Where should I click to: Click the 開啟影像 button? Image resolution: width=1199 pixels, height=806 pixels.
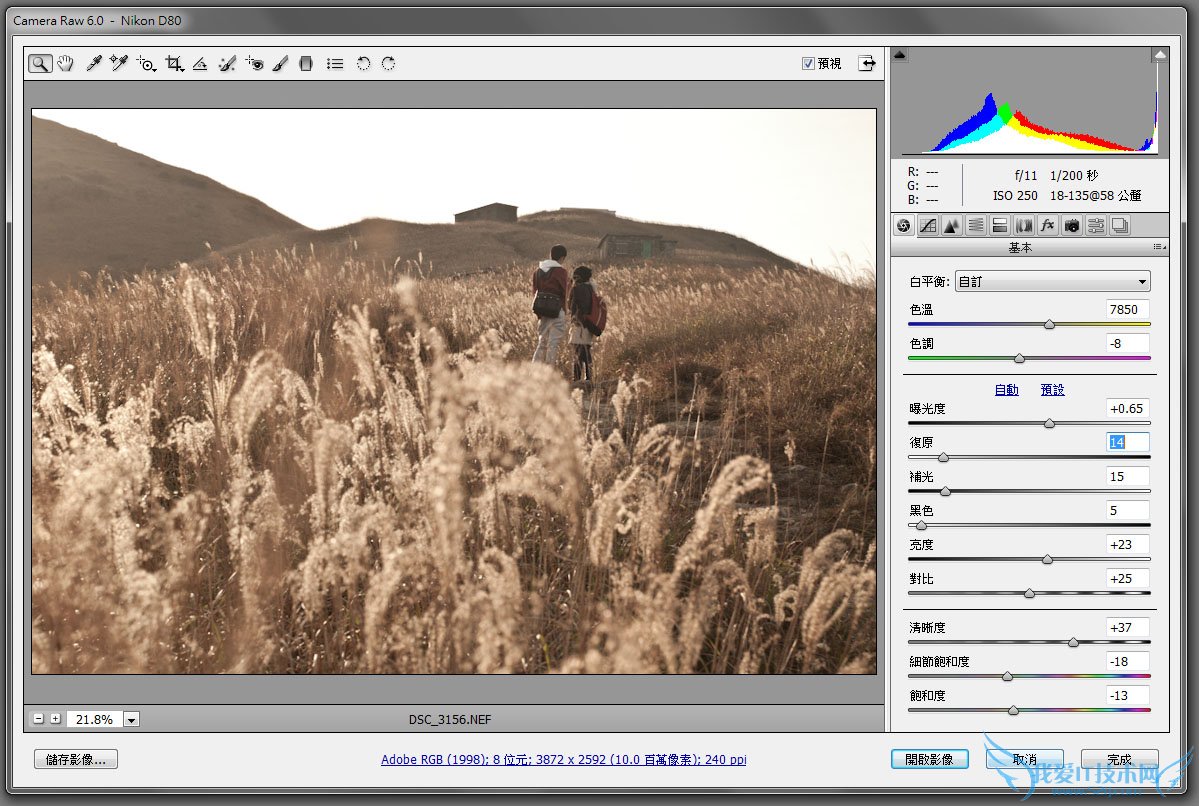coord(929,759)
